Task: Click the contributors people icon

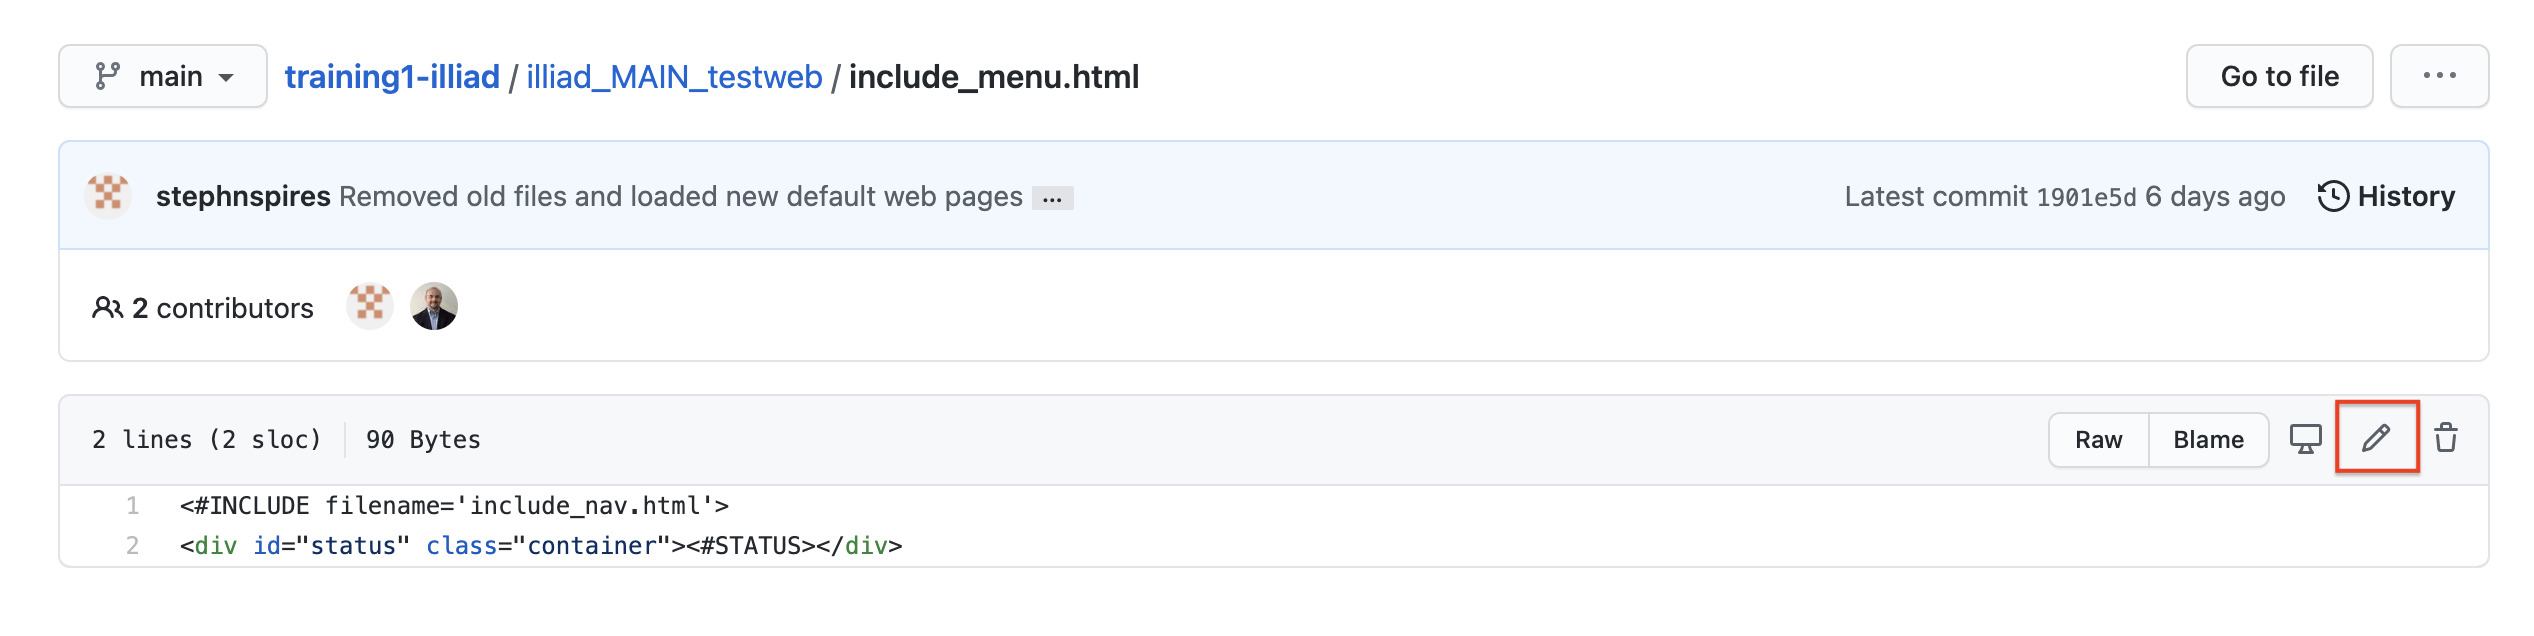Action: click(x=107, y=308)
